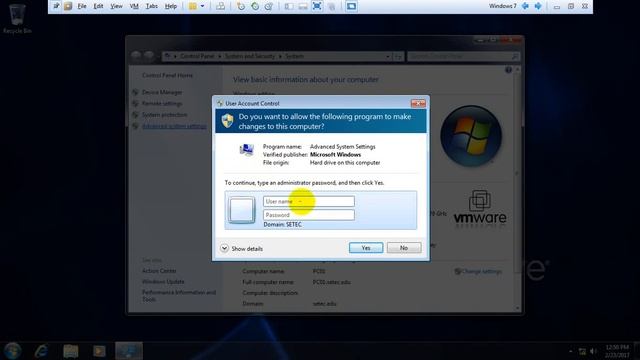
Task: Open the VMware File menu
Action: [82, 6]
